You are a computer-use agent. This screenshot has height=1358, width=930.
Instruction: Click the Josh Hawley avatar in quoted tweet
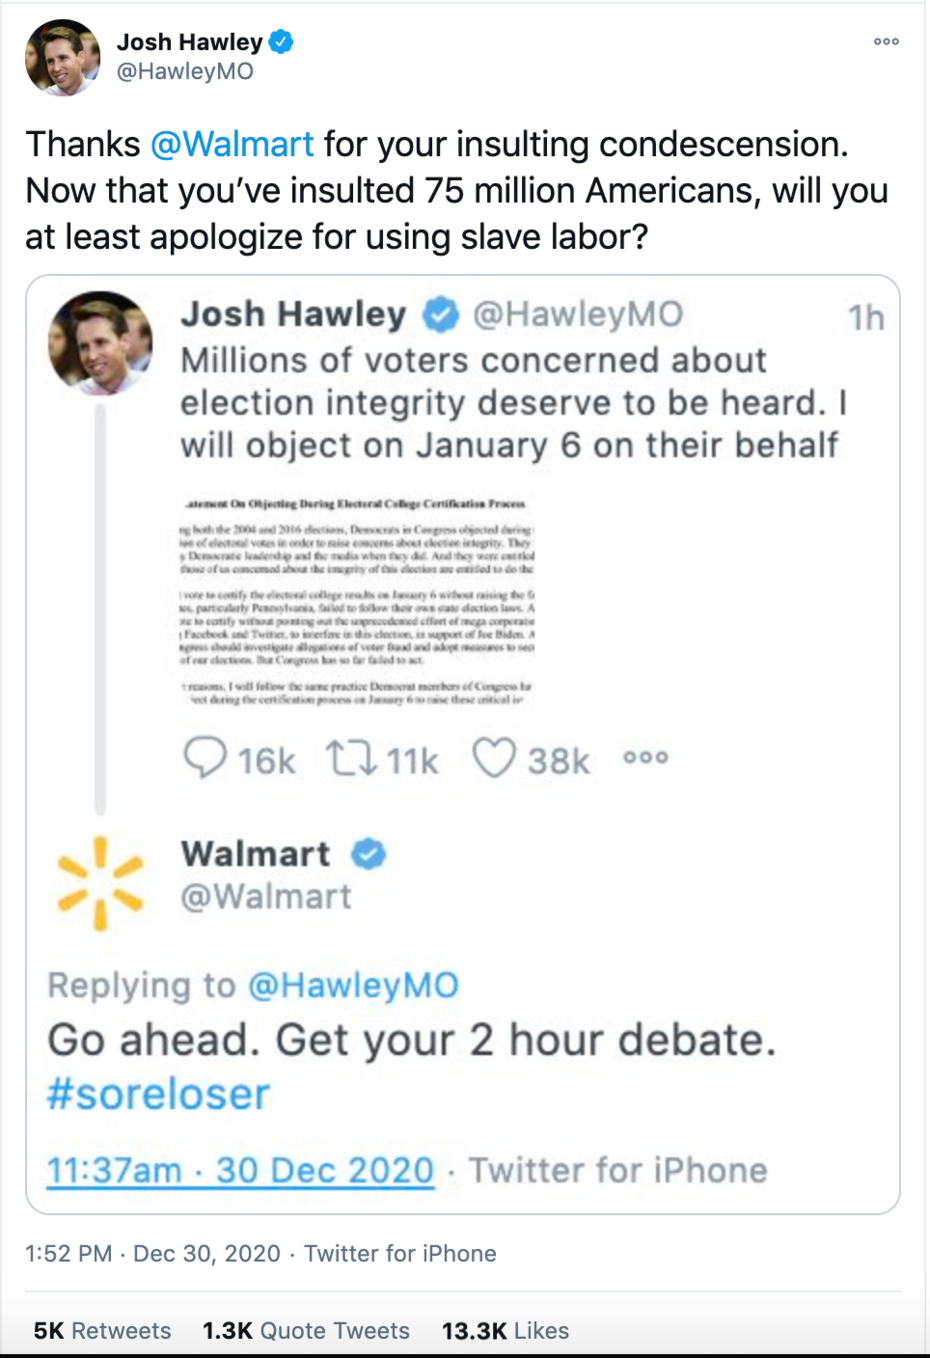click(x=100, y=343)
